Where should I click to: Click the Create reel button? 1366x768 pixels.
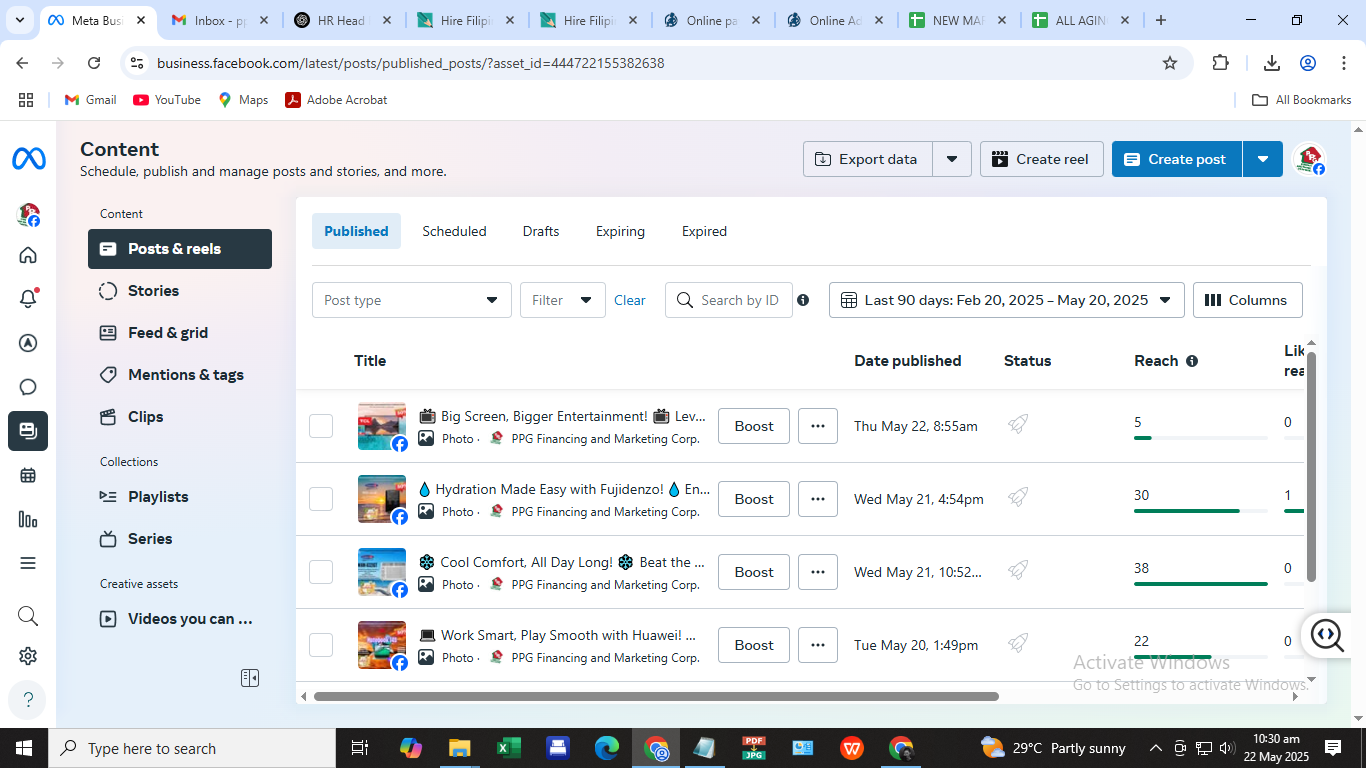(1041, 159)
